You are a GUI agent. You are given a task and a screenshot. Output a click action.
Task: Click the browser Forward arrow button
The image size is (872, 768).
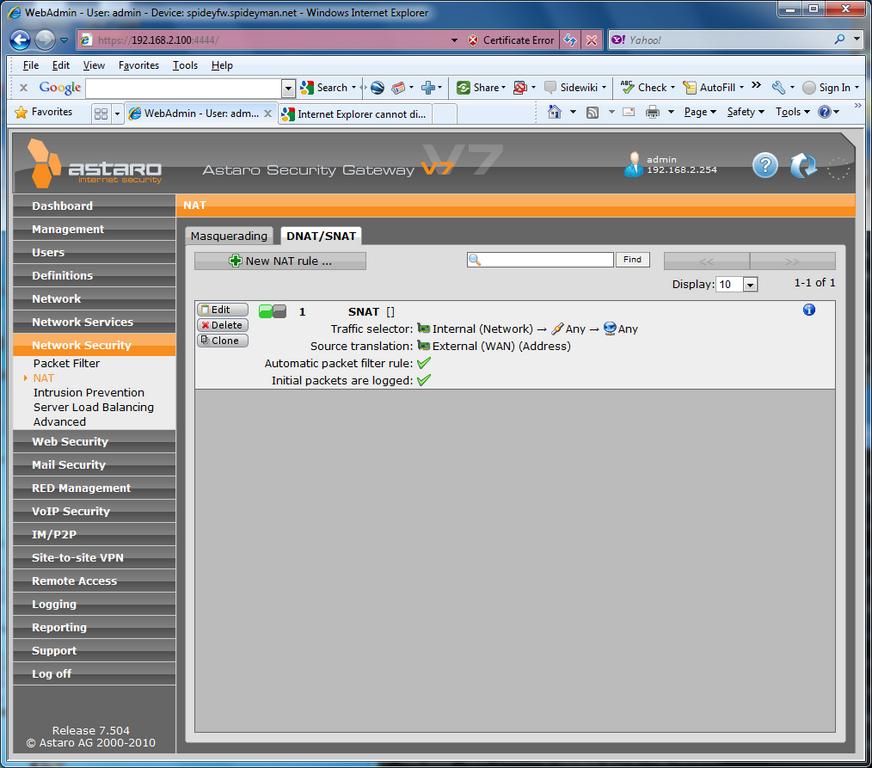[45, 40]
